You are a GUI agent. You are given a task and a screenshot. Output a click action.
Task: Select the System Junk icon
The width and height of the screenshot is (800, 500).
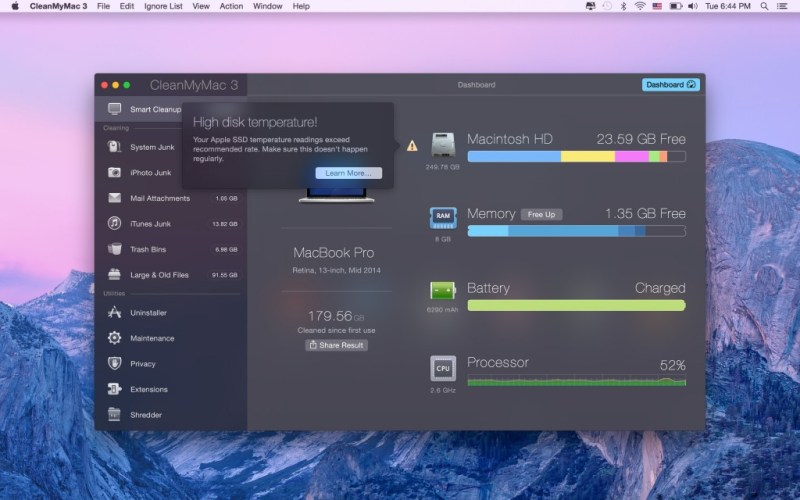[x=114, y=147]
